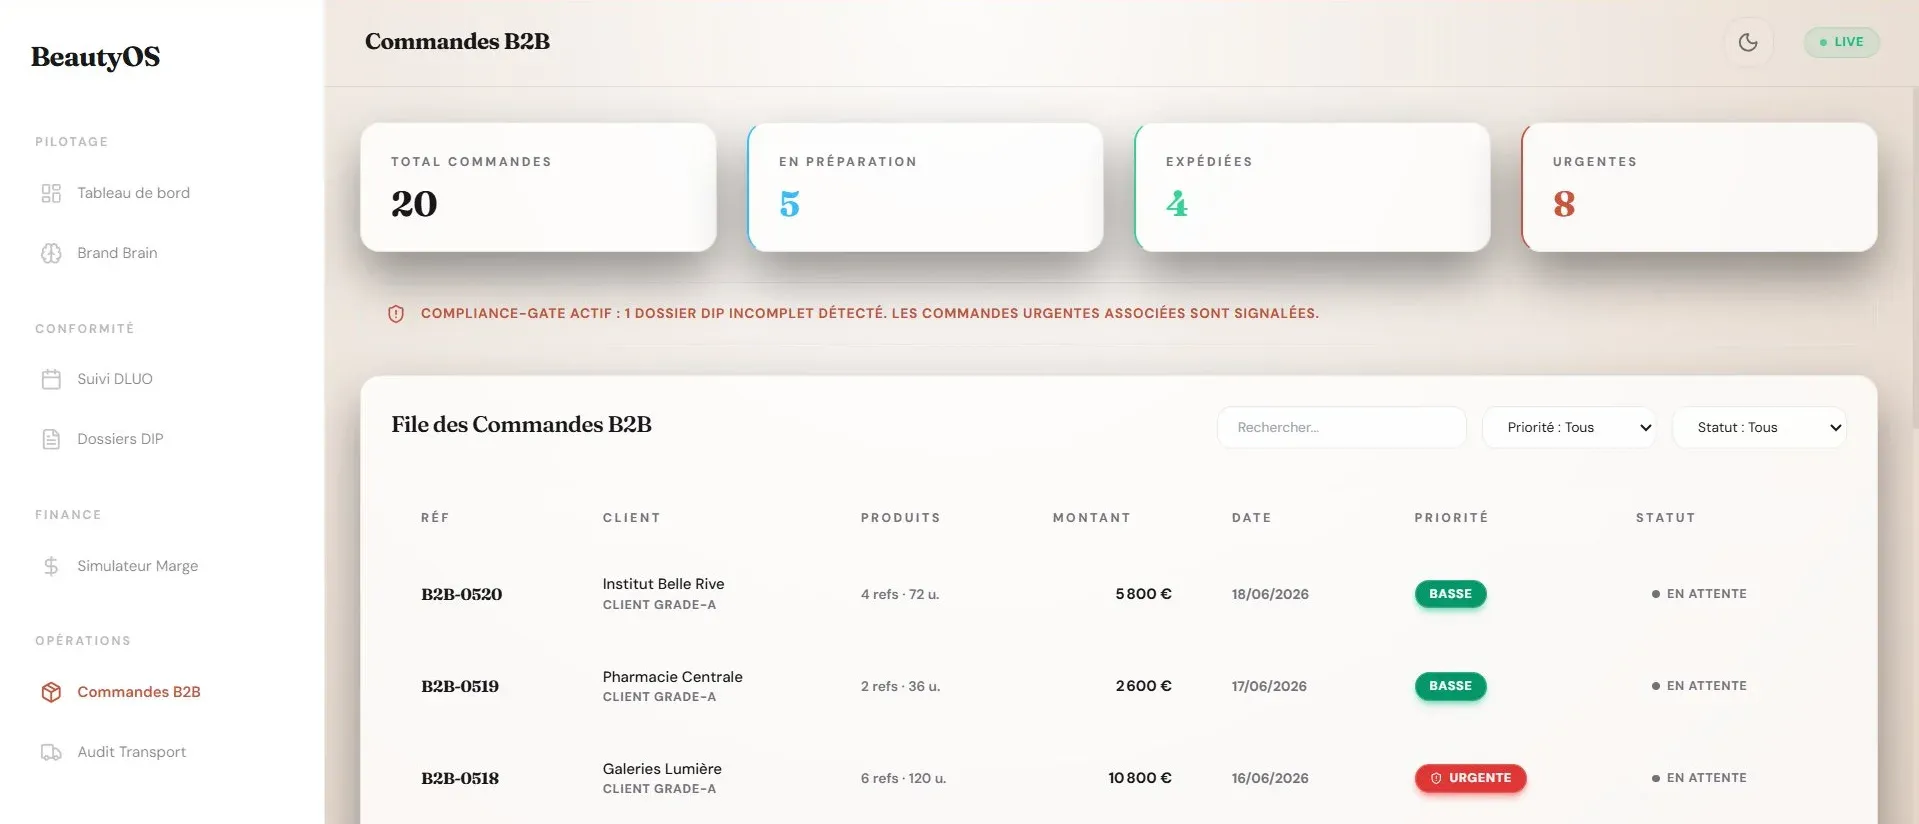
Task: Focus the Rechercher search field
Action: pos(1341,427)
